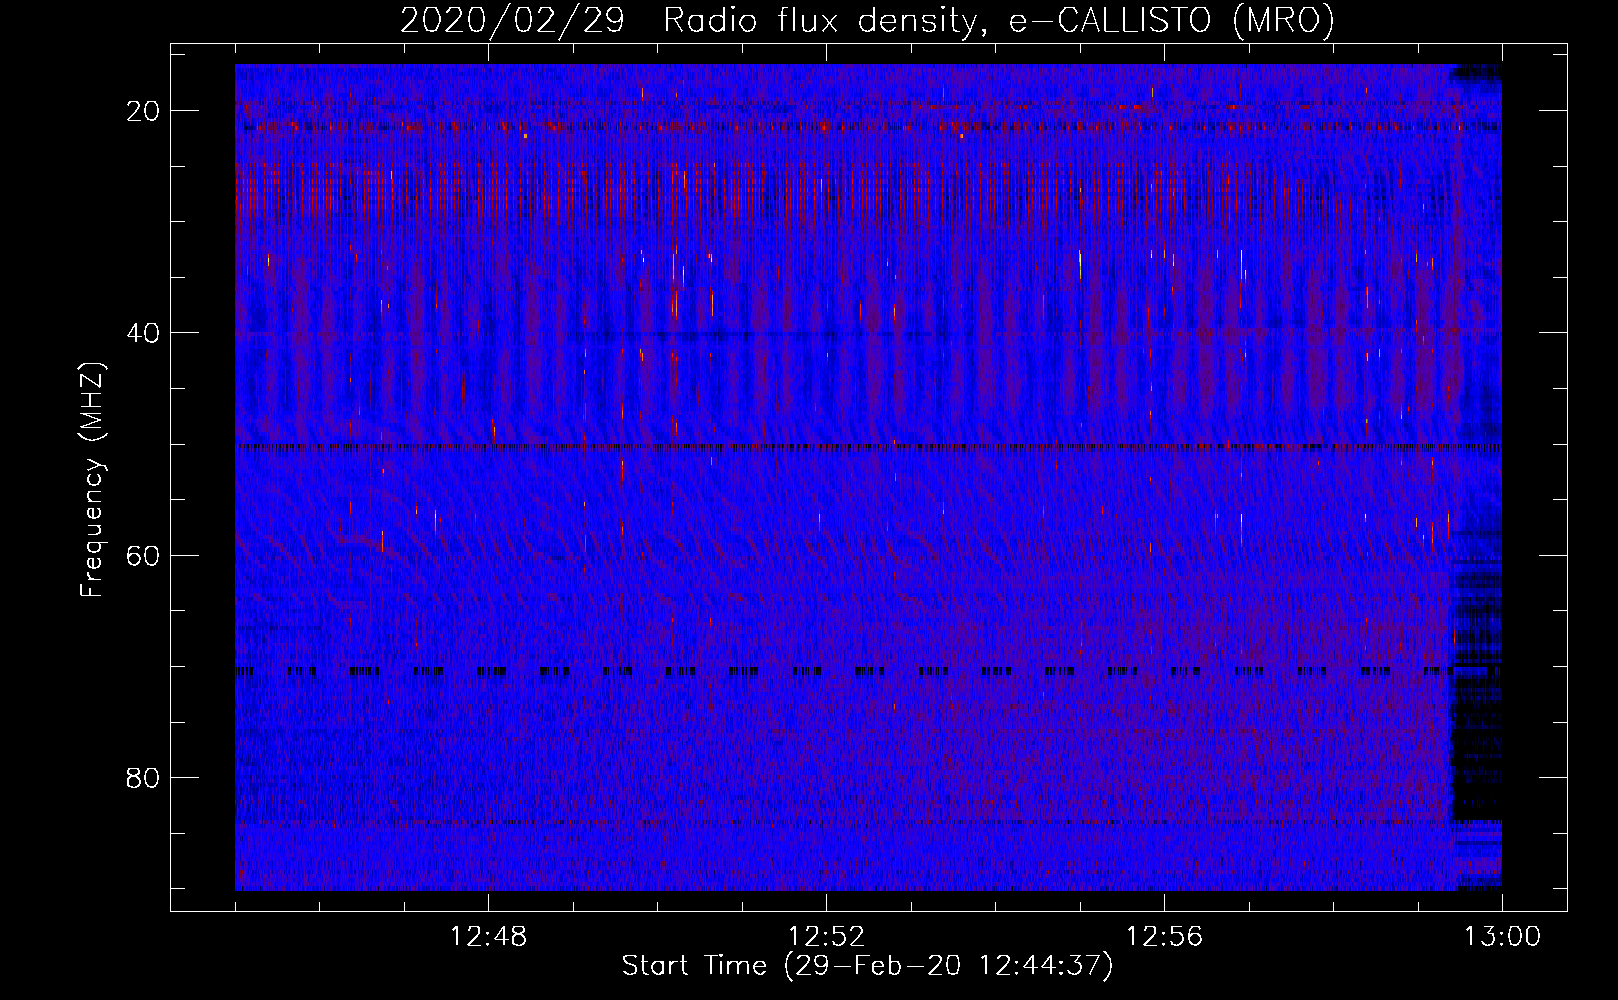1618x1000 pixels.
Task: Click the 'Start Time (29-Feb-20 12:44:37)' x-axis label
Action: coord(867,966)
